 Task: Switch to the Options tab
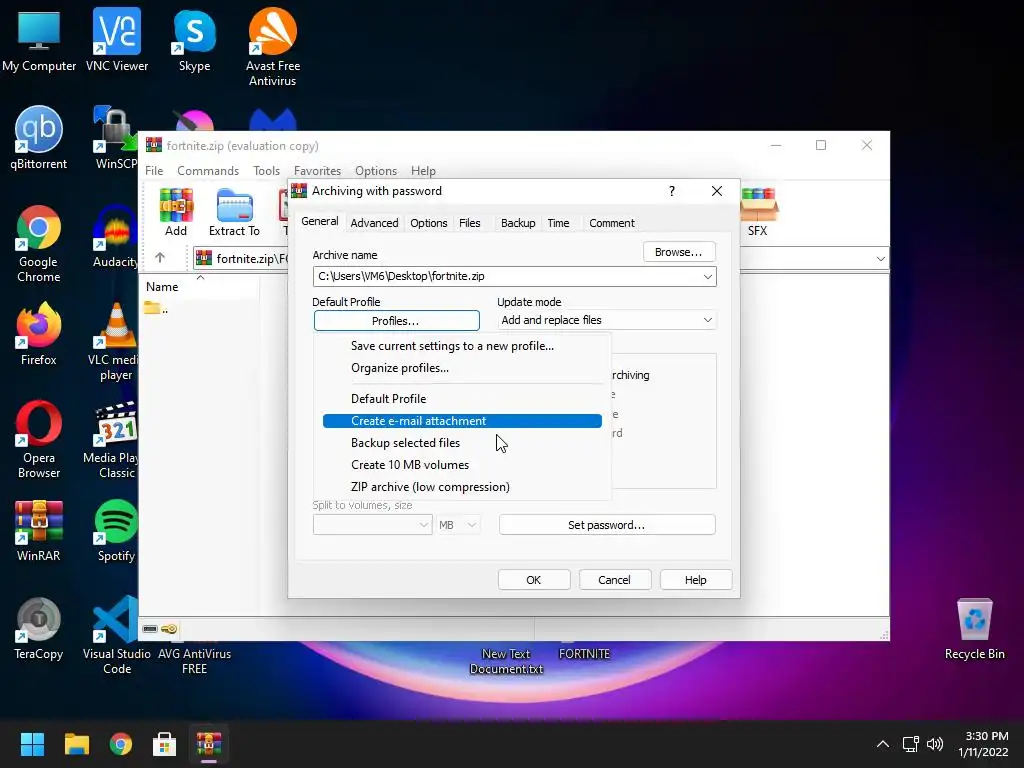(x=428, y=223)
